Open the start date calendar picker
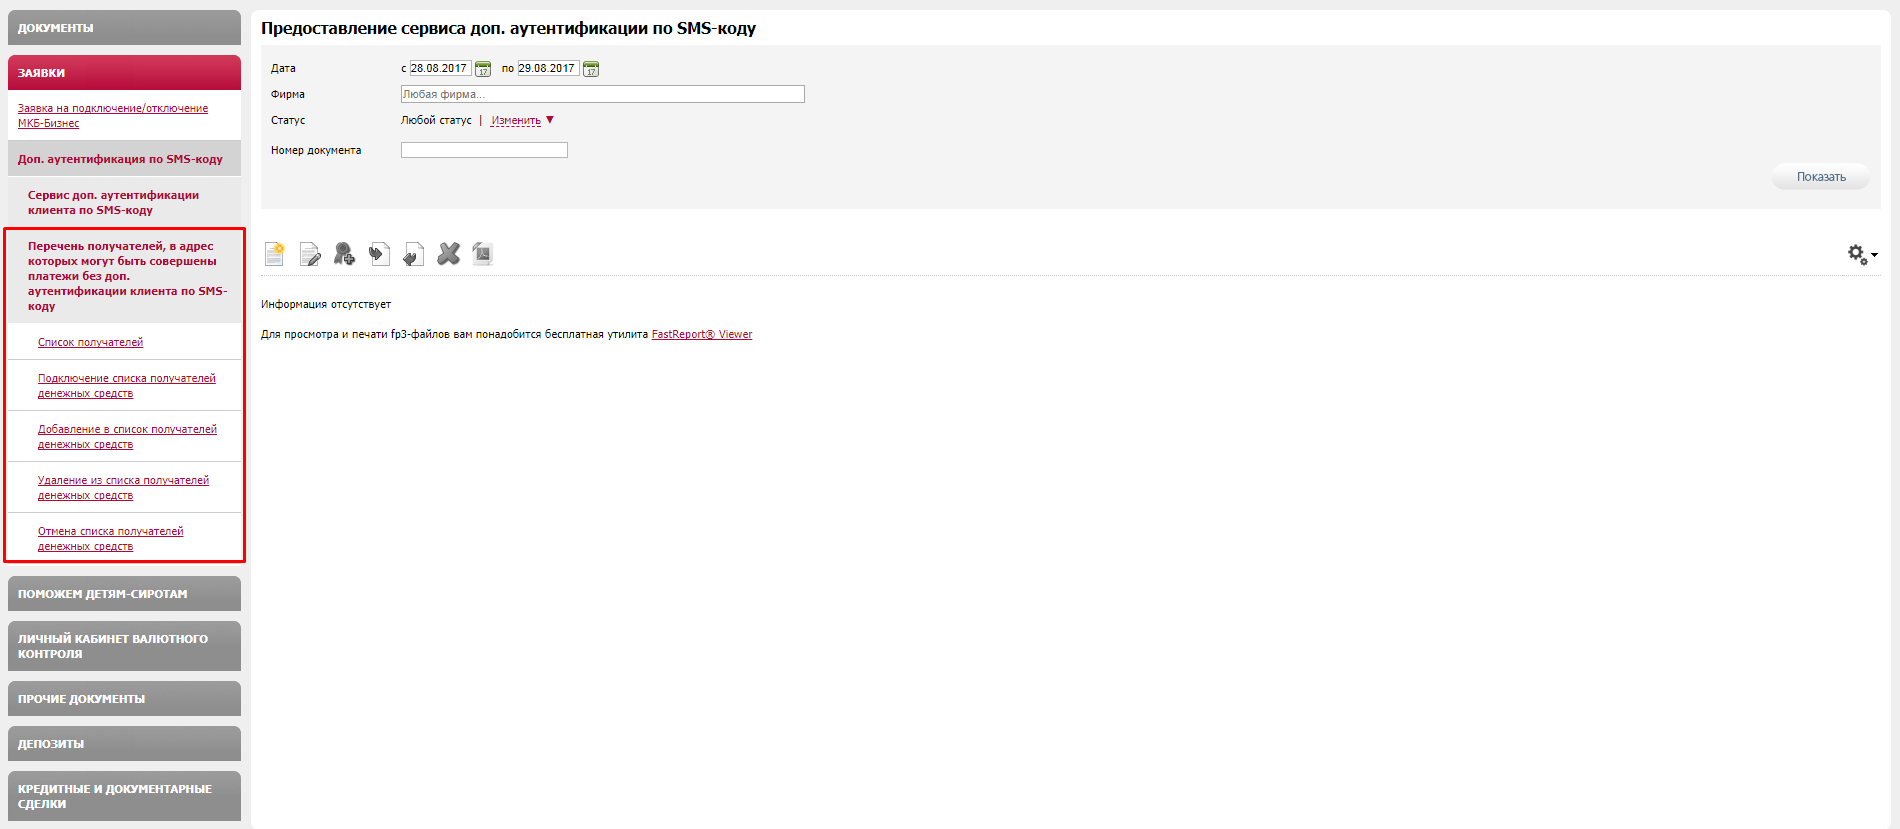The width and height of the screenshot is (1900, 829). tap(483, 69)
